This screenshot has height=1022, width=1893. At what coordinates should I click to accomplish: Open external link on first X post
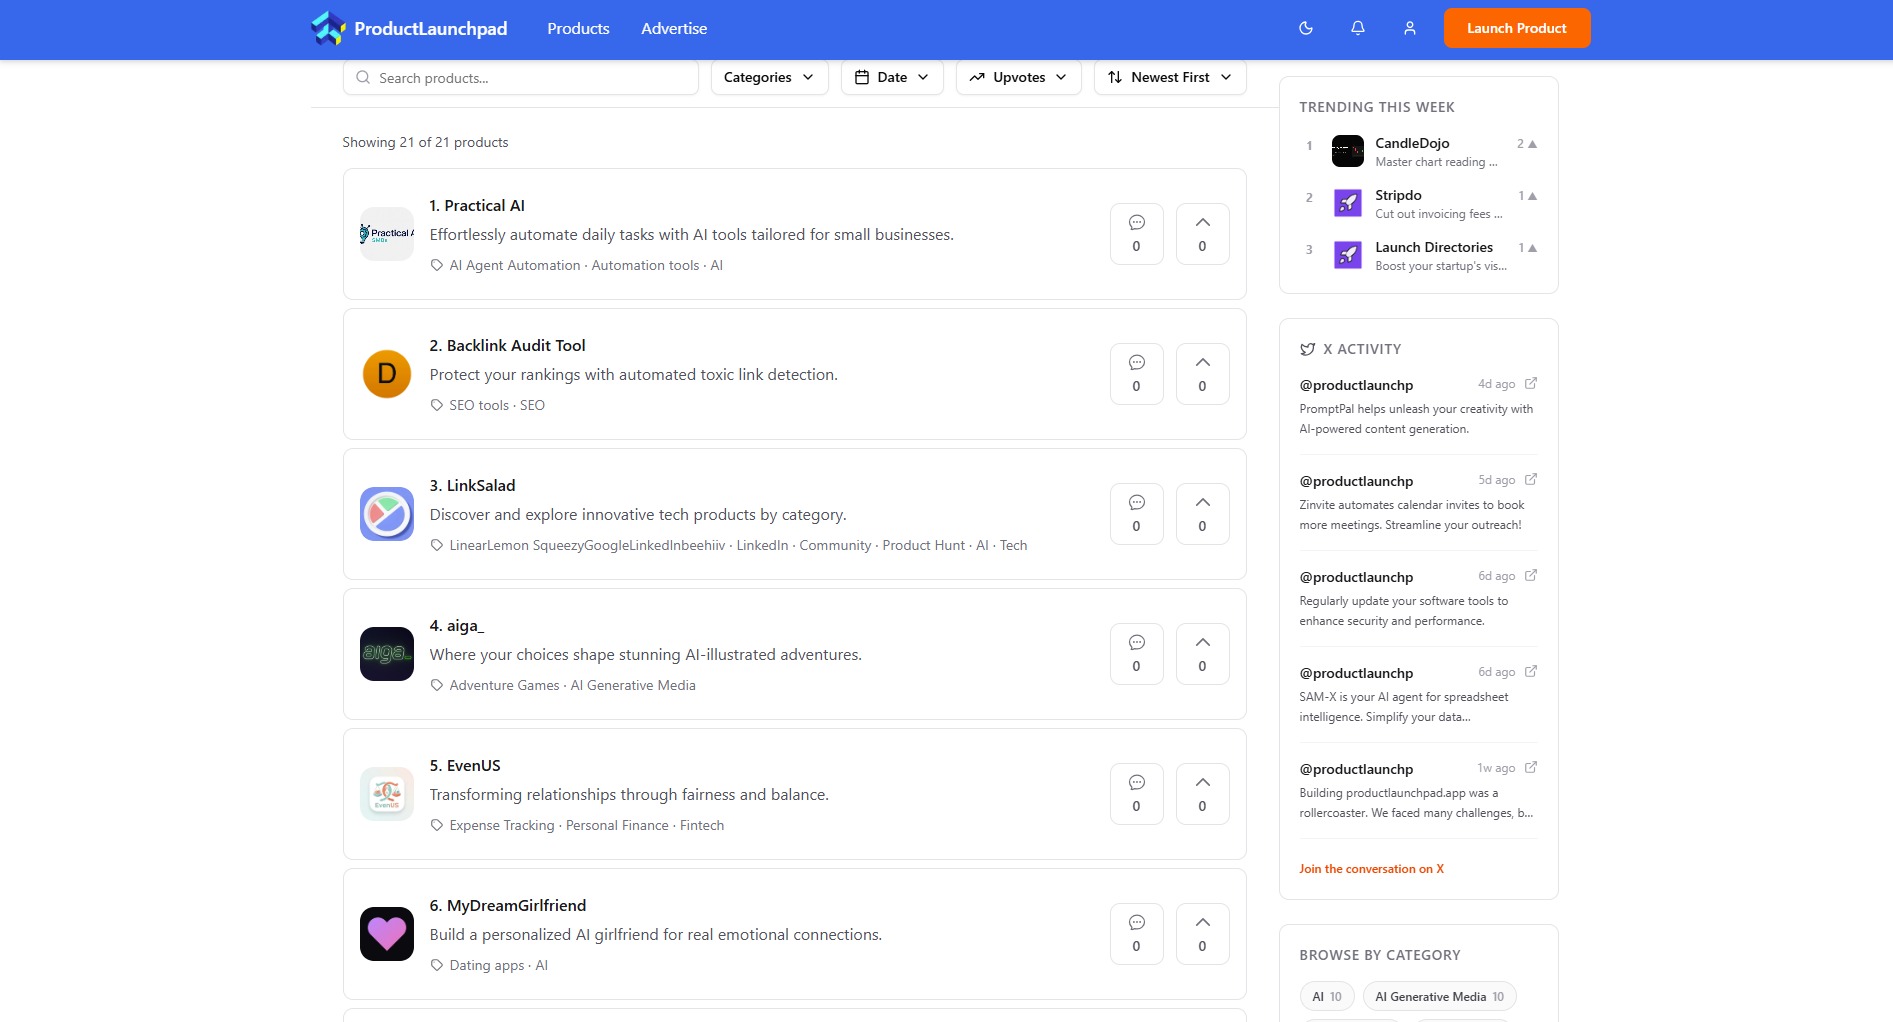[1530, 384]
